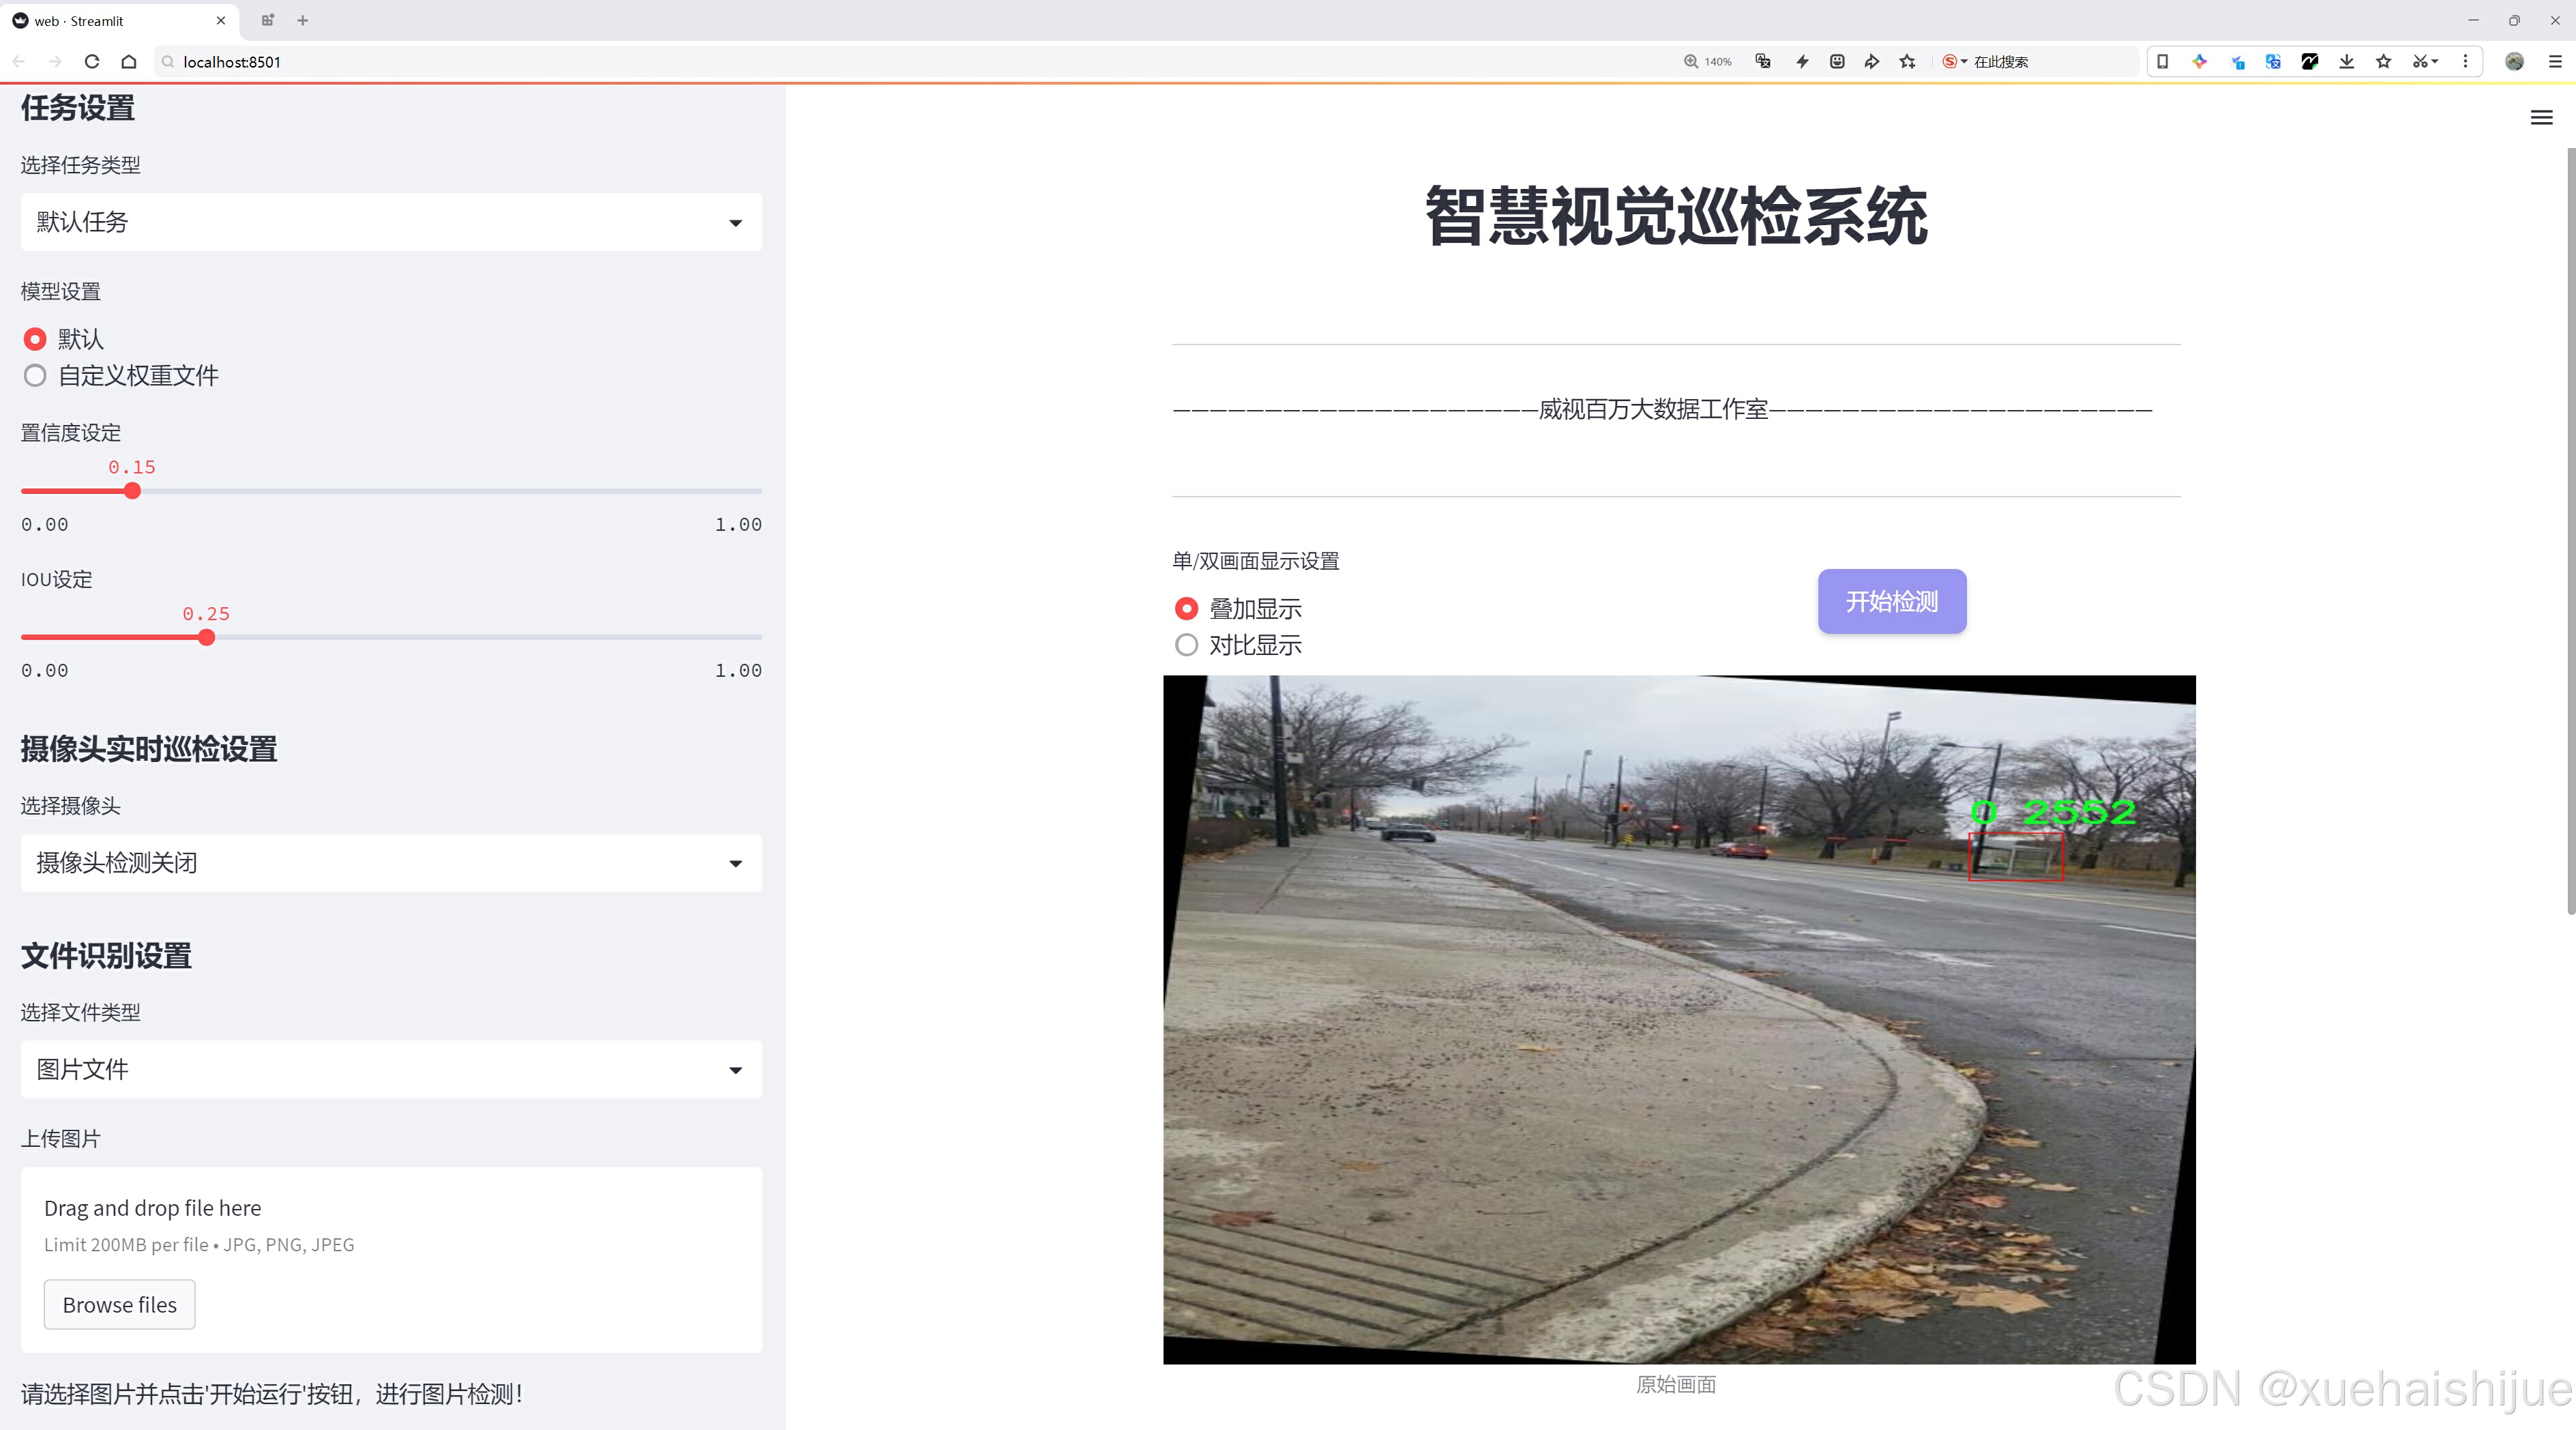
Task: Click the home page icon
Action: coord(129,62)
